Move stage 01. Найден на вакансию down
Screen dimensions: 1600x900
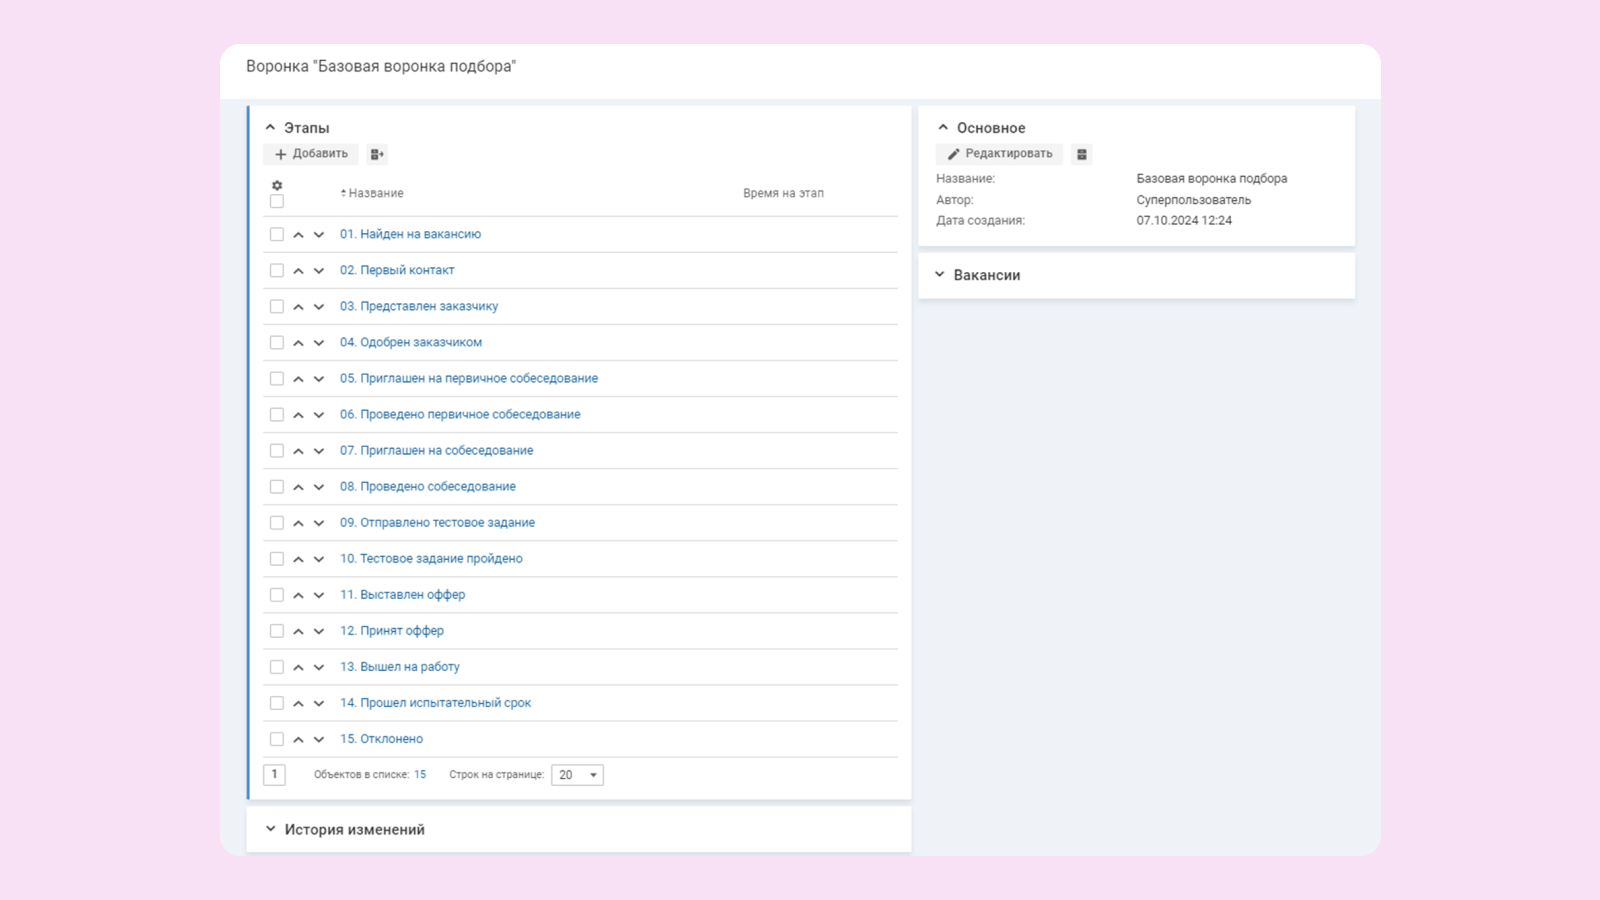click(x=319, y=235)
